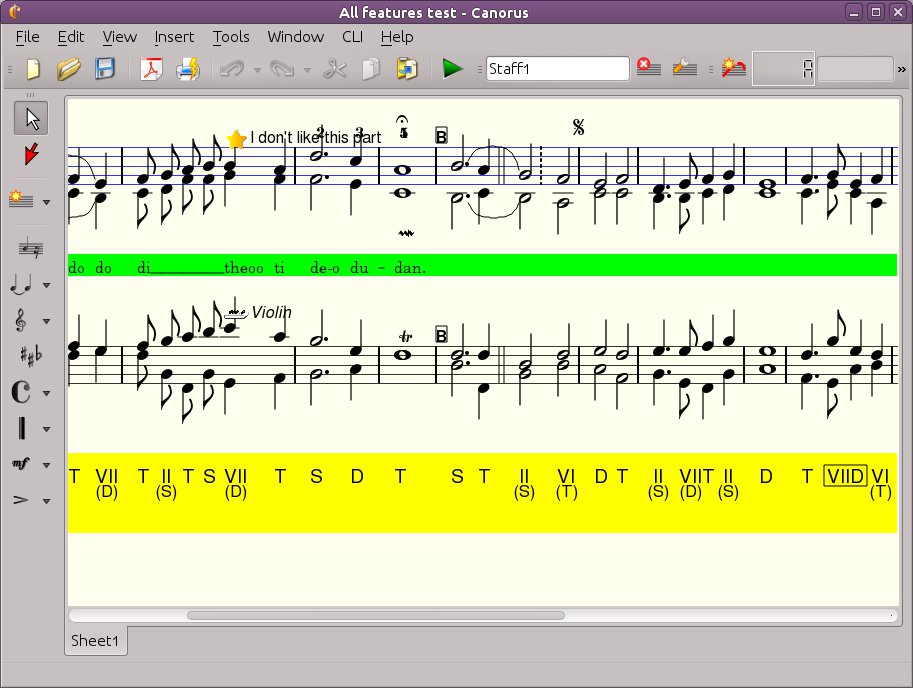Click the New document icon
Image resolution: width=913 pixels, height=688 pixels.
tap(33, 69)
